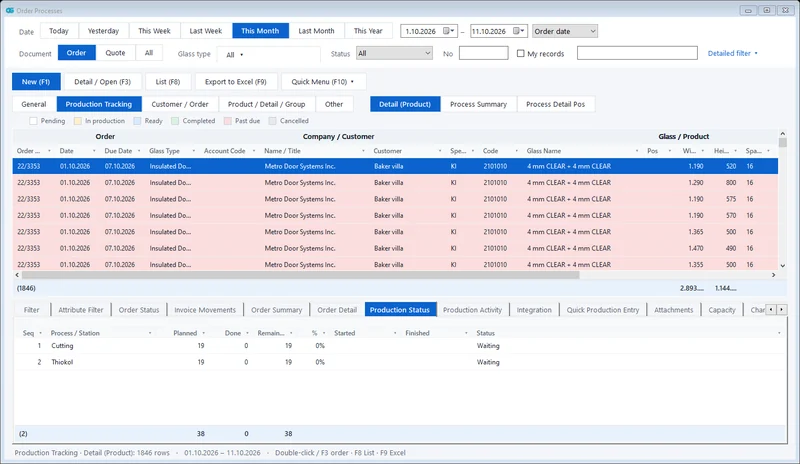Screen dimensions: 800x464
Task: Click Export to Excel (F9) button
Action: [236, 82]
